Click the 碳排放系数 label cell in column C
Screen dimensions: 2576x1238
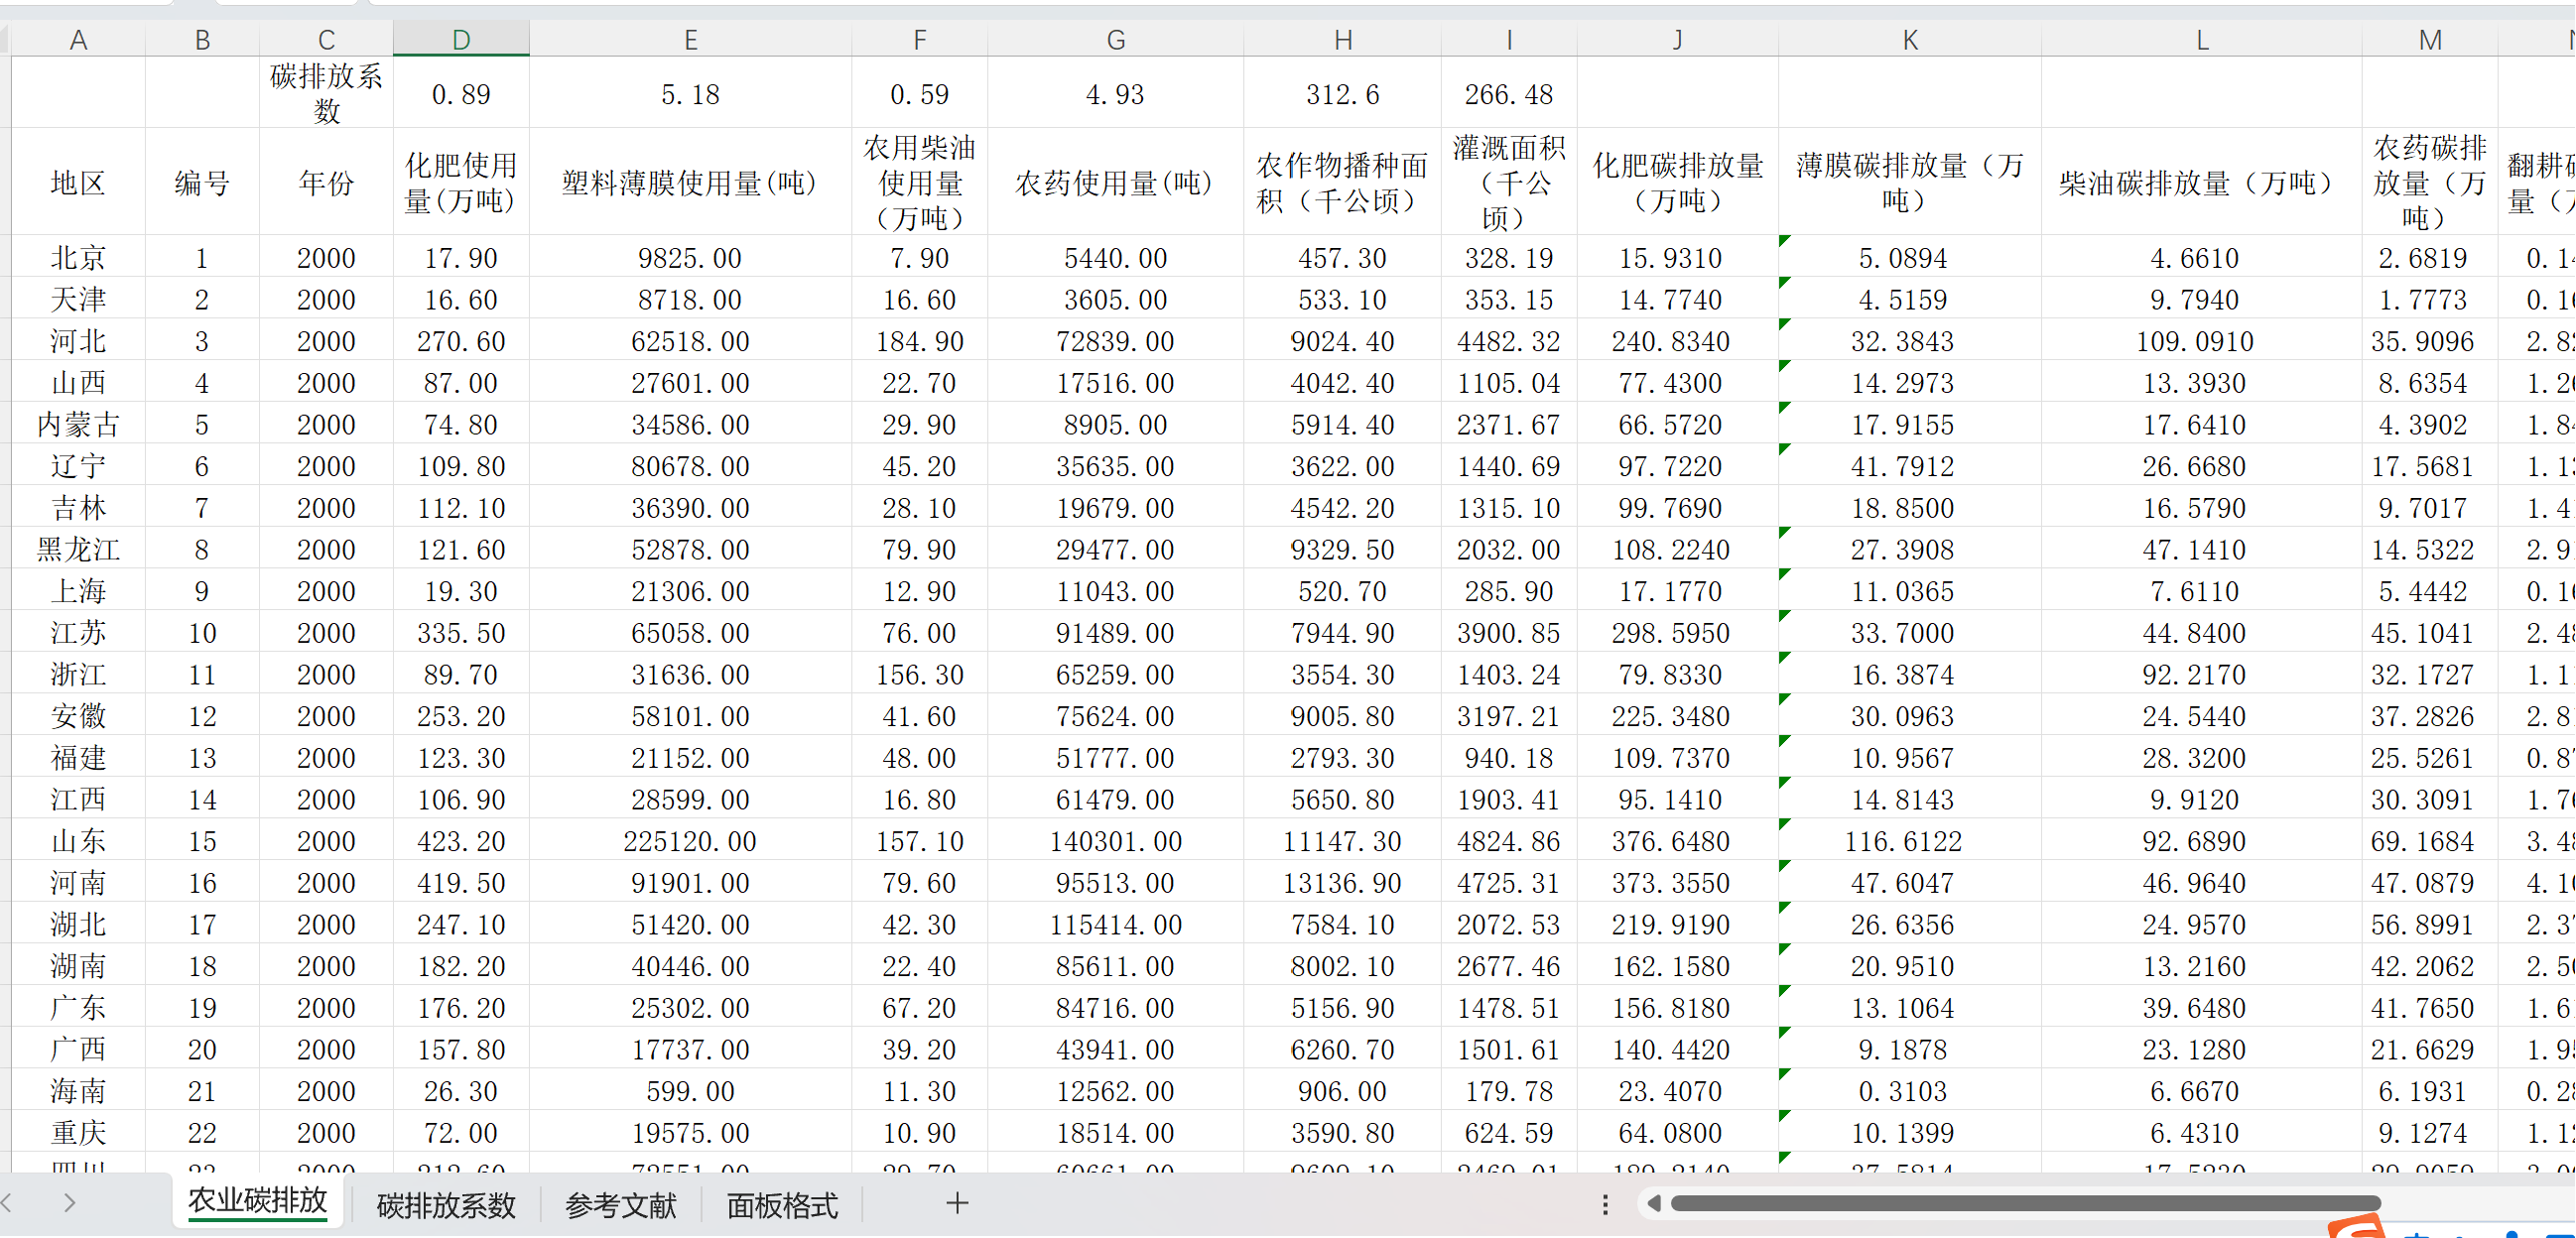326,93
